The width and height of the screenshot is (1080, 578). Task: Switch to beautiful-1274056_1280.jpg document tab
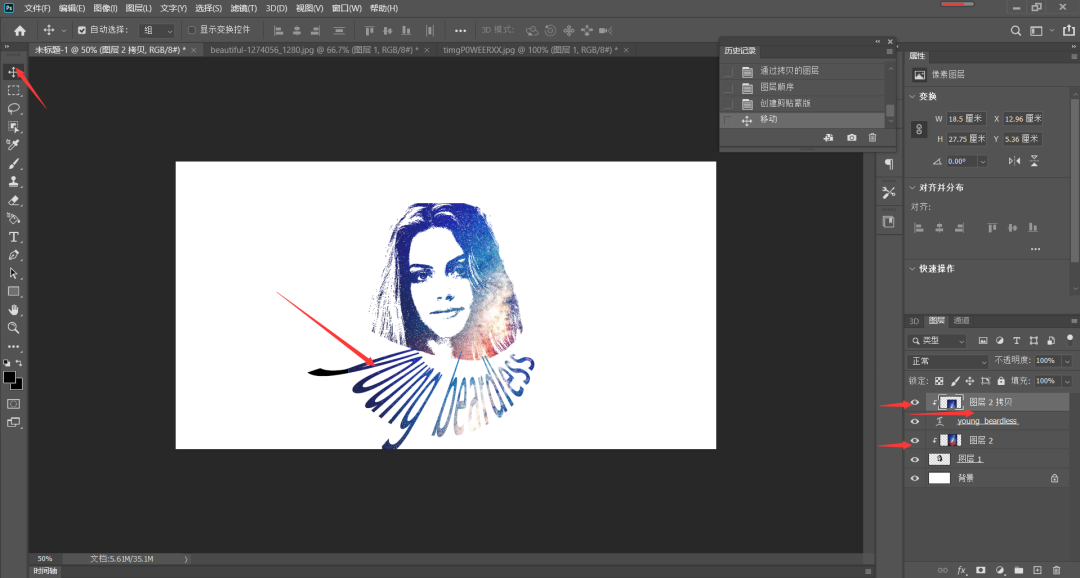[315, 49]
